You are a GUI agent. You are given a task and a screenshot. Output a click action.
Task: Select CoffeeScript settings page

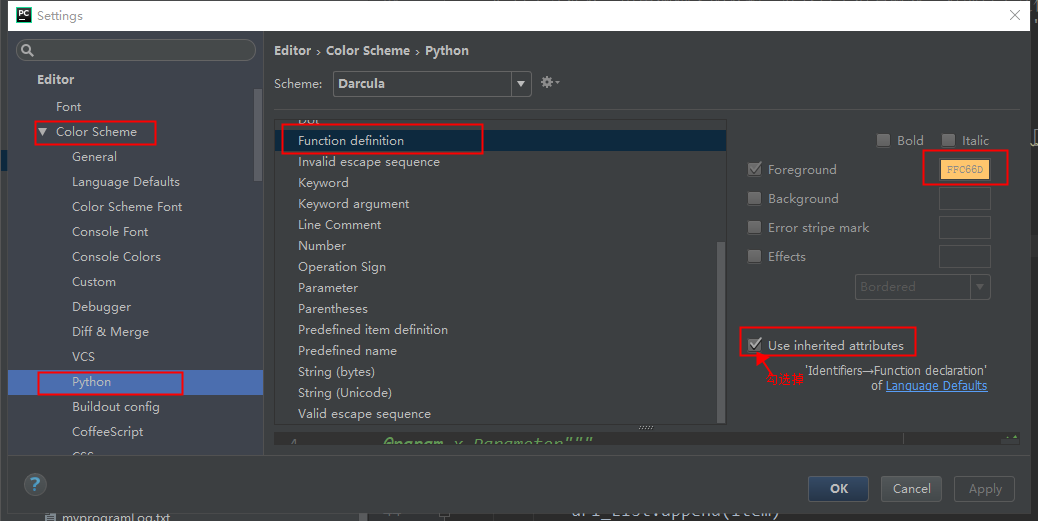pyautogui.click(x=107, y=432)
